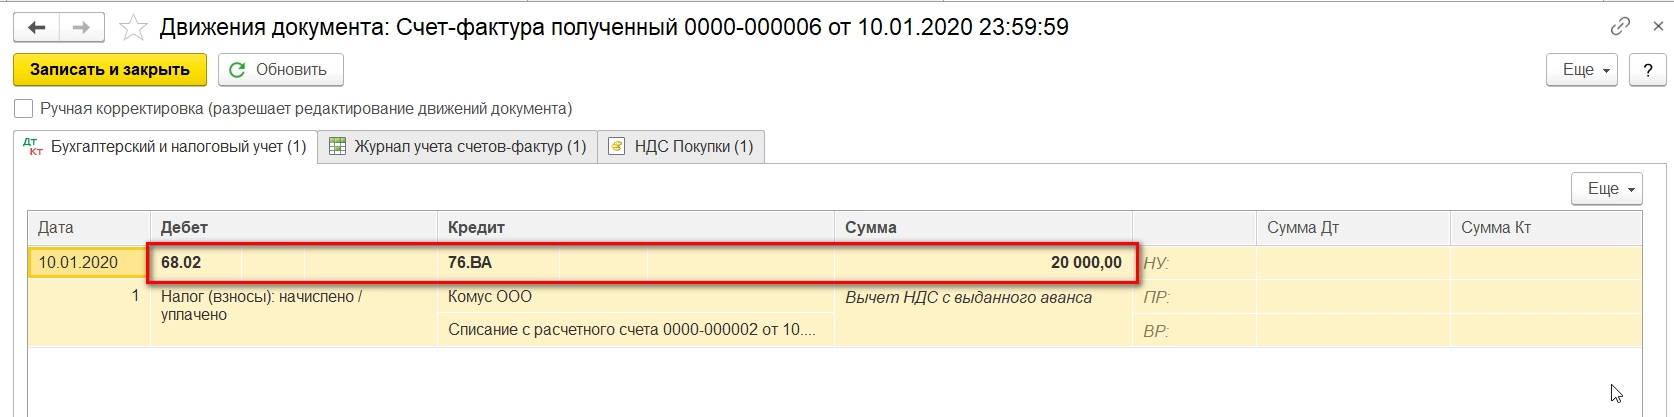Close the document movements window

click(1658, 27)
